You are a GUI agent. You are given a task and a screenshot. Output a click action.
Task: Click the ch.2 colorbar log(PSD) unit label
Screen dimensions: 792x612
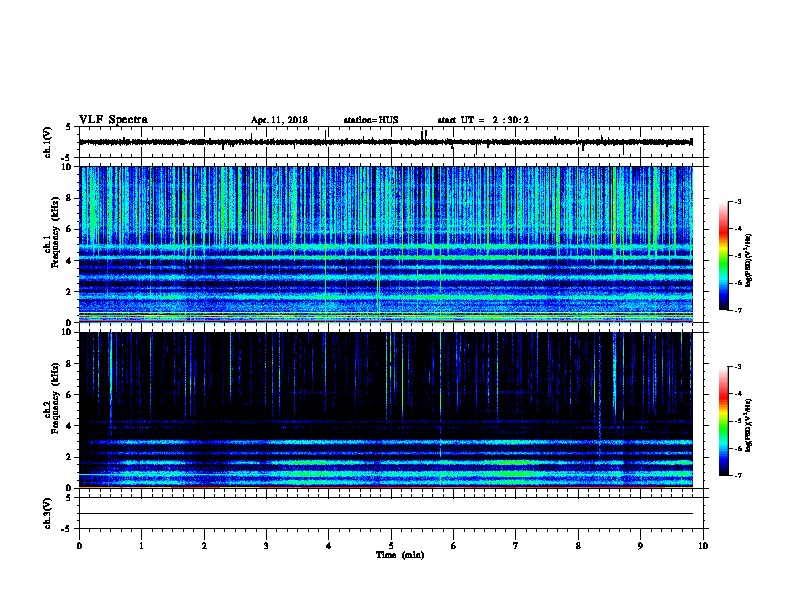coord(748,426)
